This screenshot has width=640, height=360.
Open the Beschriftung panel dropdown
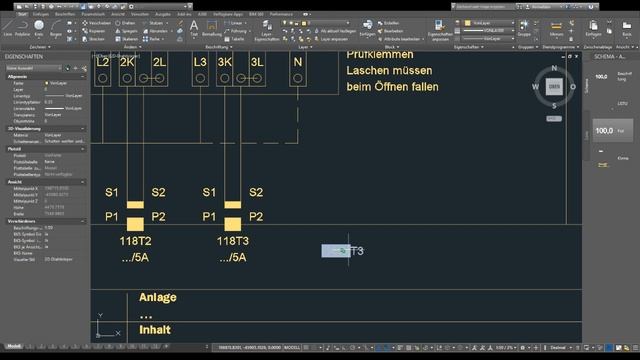tap(219, 47)
